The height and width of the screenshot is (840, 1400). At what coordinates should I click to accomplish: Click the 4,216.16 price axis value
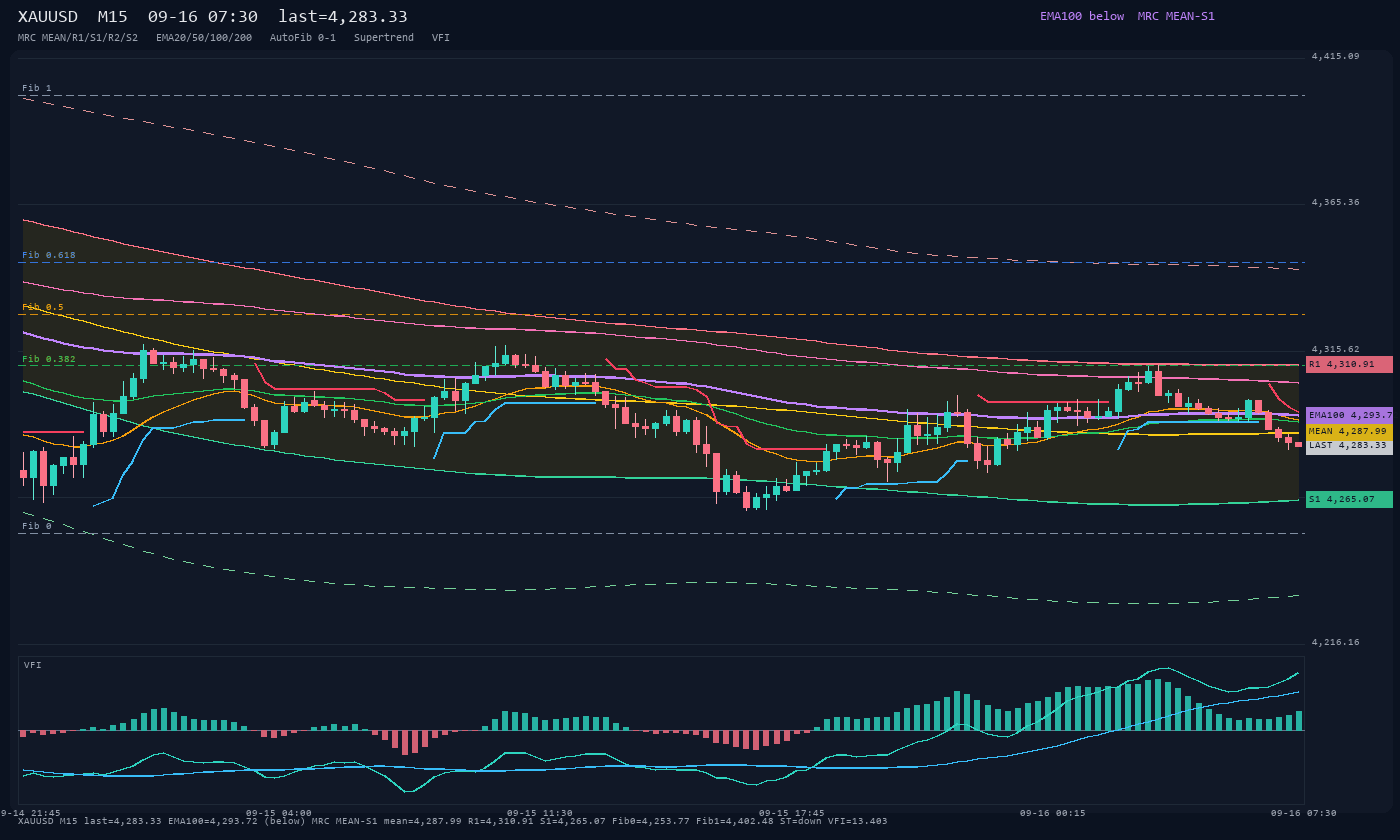coord(1336,643)
